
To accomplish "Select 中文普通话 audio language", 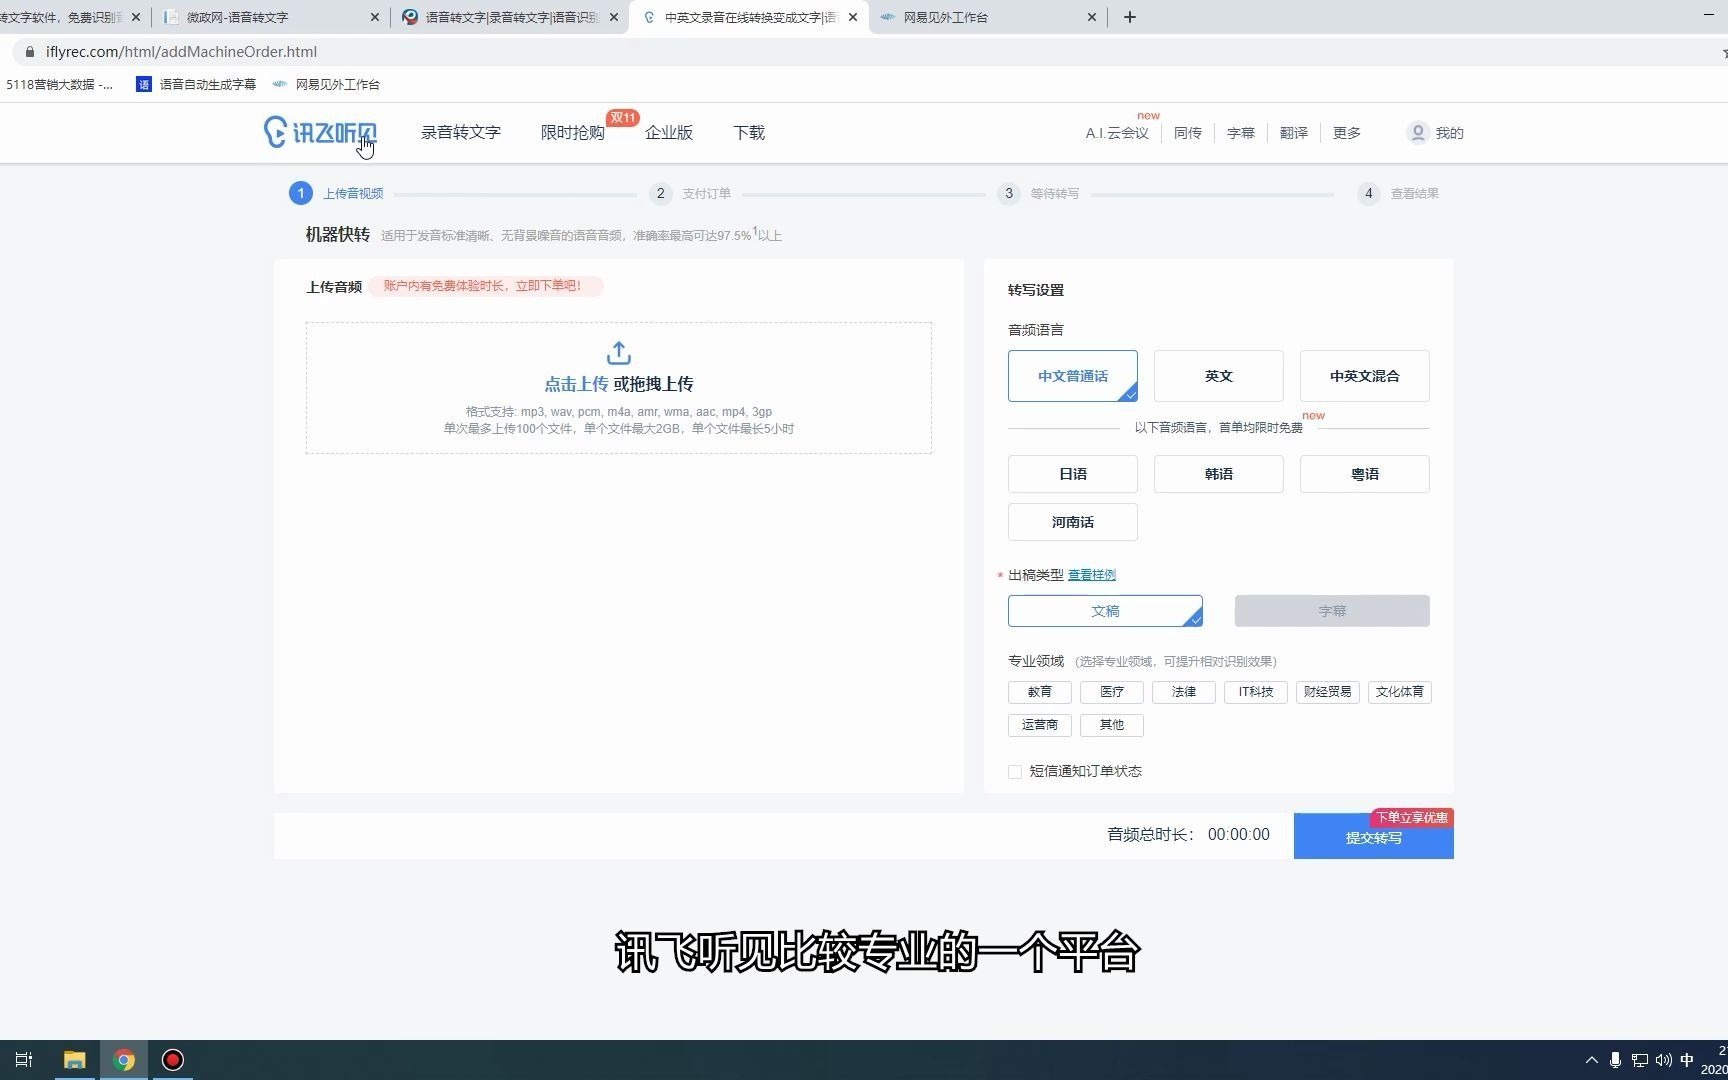I will tap(1073, 376).
